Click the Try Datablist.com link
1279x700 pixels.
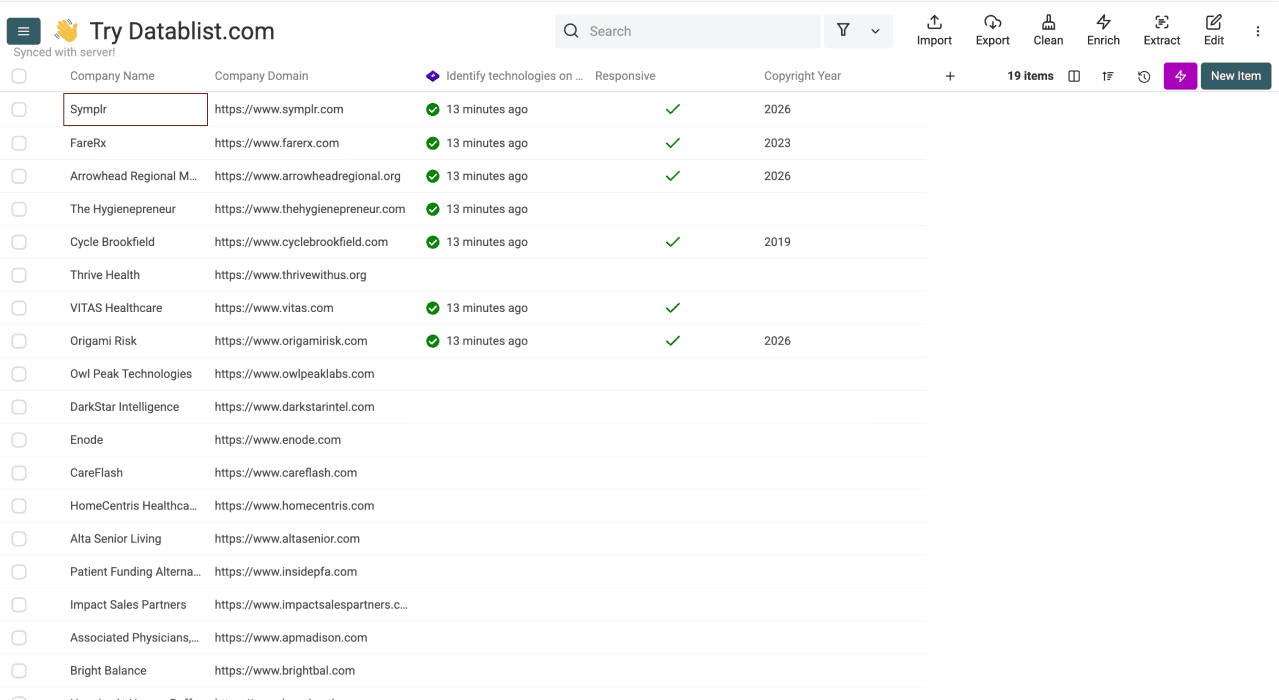pos(182,31)
